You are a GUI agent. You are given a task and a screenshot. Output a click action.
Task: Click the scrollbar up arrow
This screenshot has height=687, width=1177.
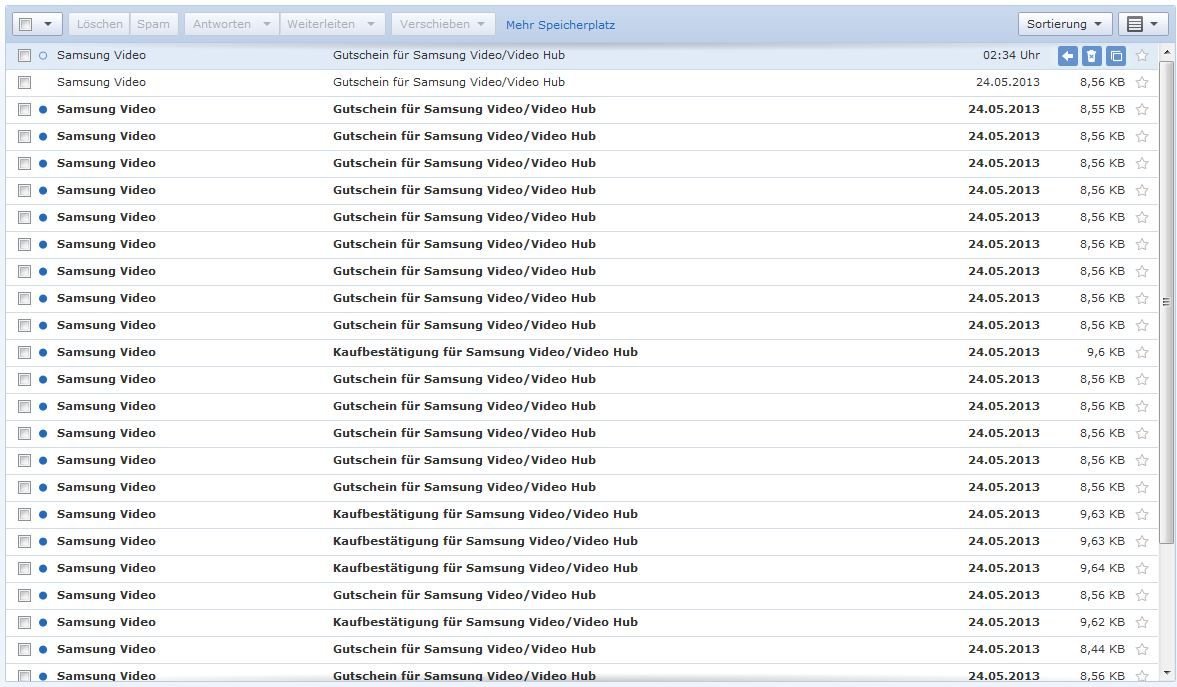[1166, 53]
